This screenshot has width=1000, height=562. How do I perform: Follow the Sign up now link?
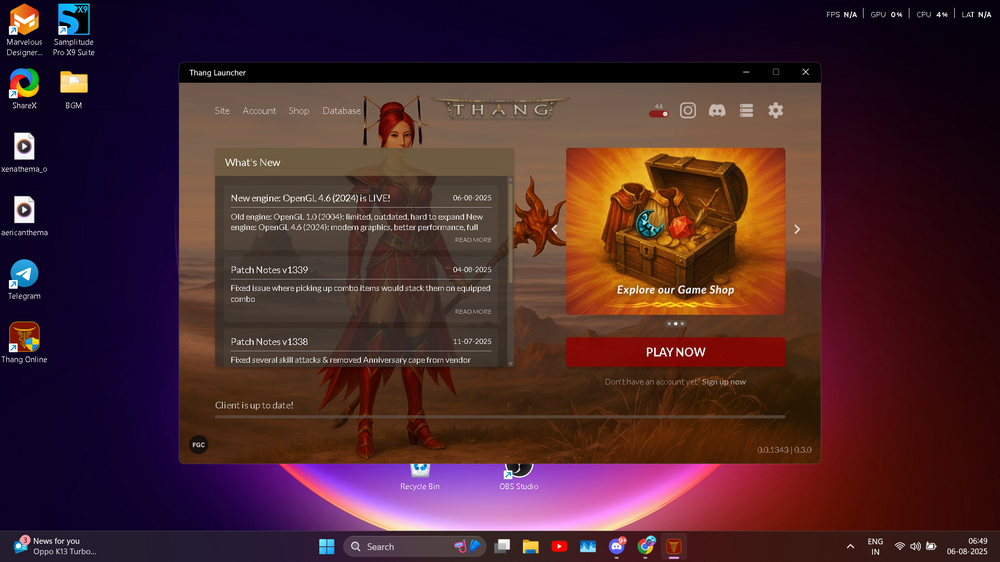[724, 381]
